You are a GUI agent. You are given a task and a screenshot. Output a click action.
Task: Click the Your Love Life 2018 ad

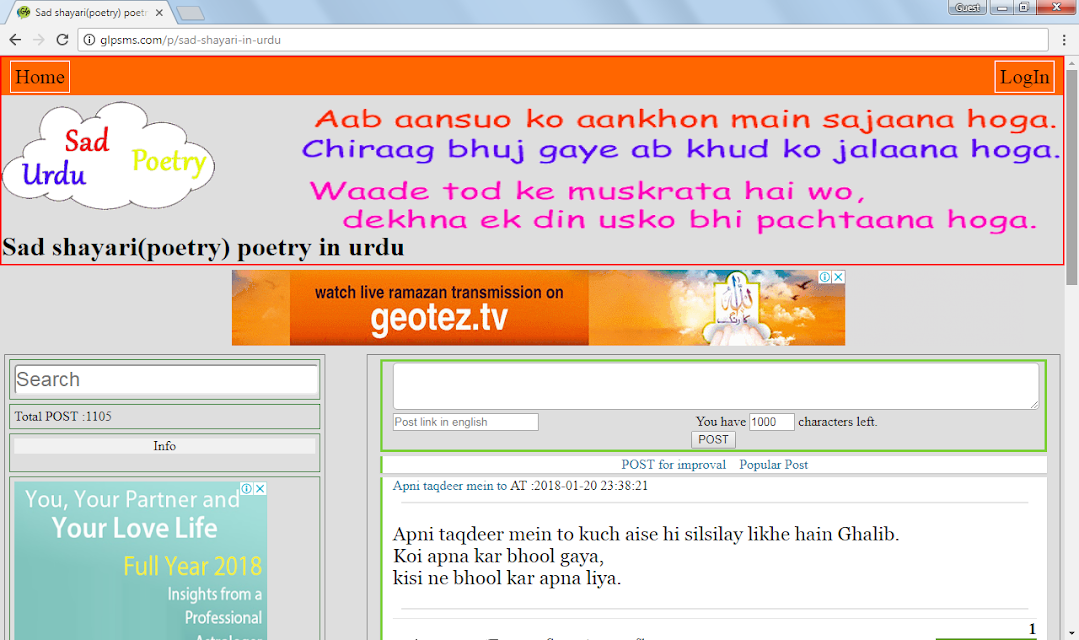click(x=140, y=561)
